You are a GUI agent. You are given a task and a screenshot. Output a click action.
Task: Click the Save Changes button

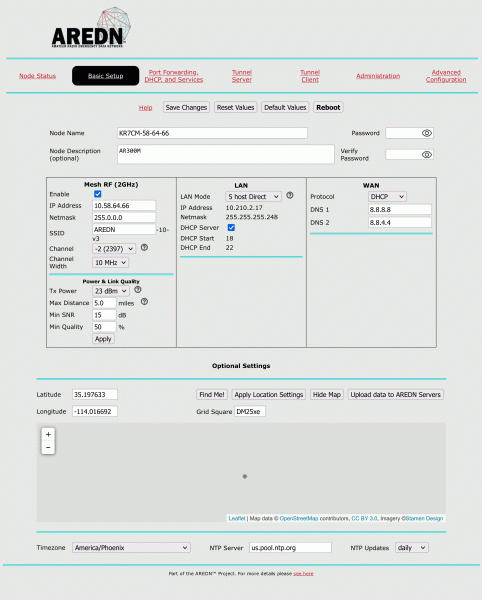186,108
